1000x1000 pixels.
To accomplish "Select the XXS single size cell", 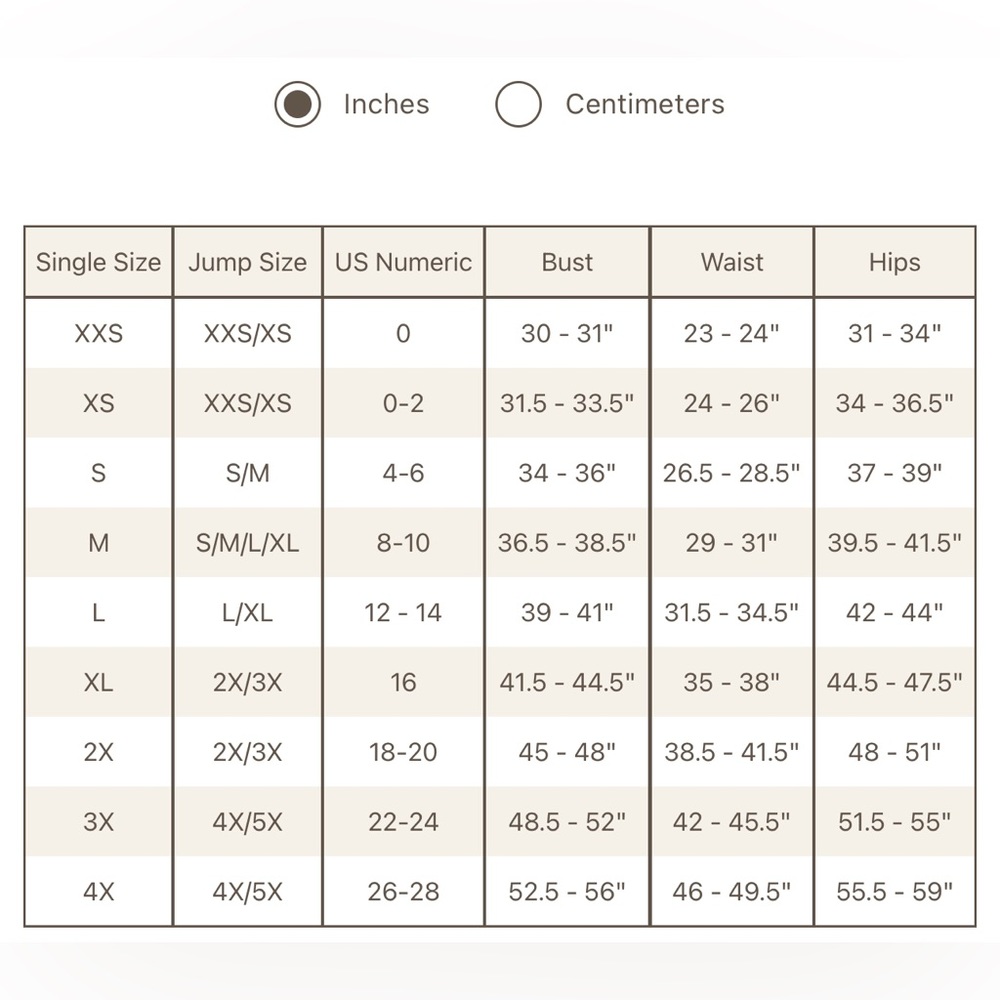I will point(98,334).
